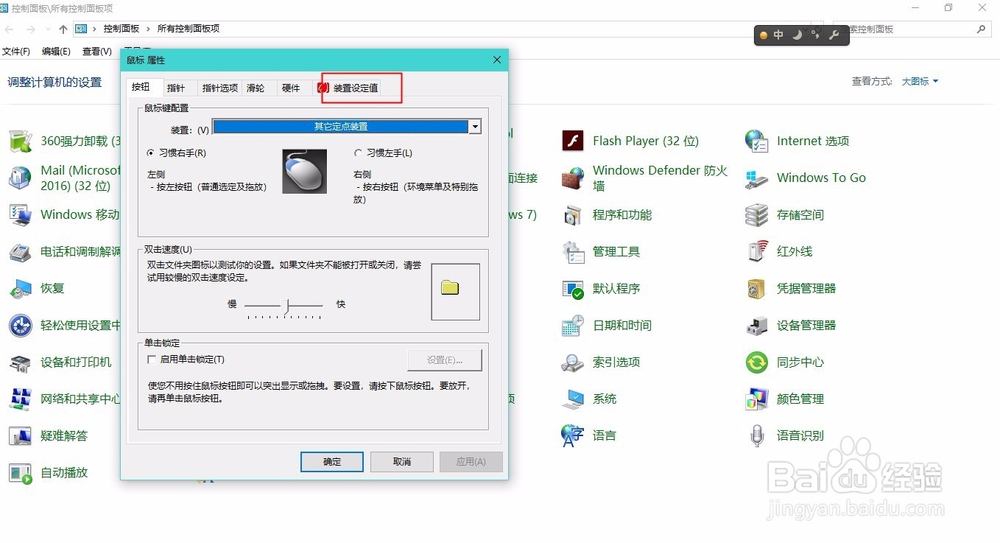Open 自动播放 autoplay icon
1000x543 pixels.
20,473
